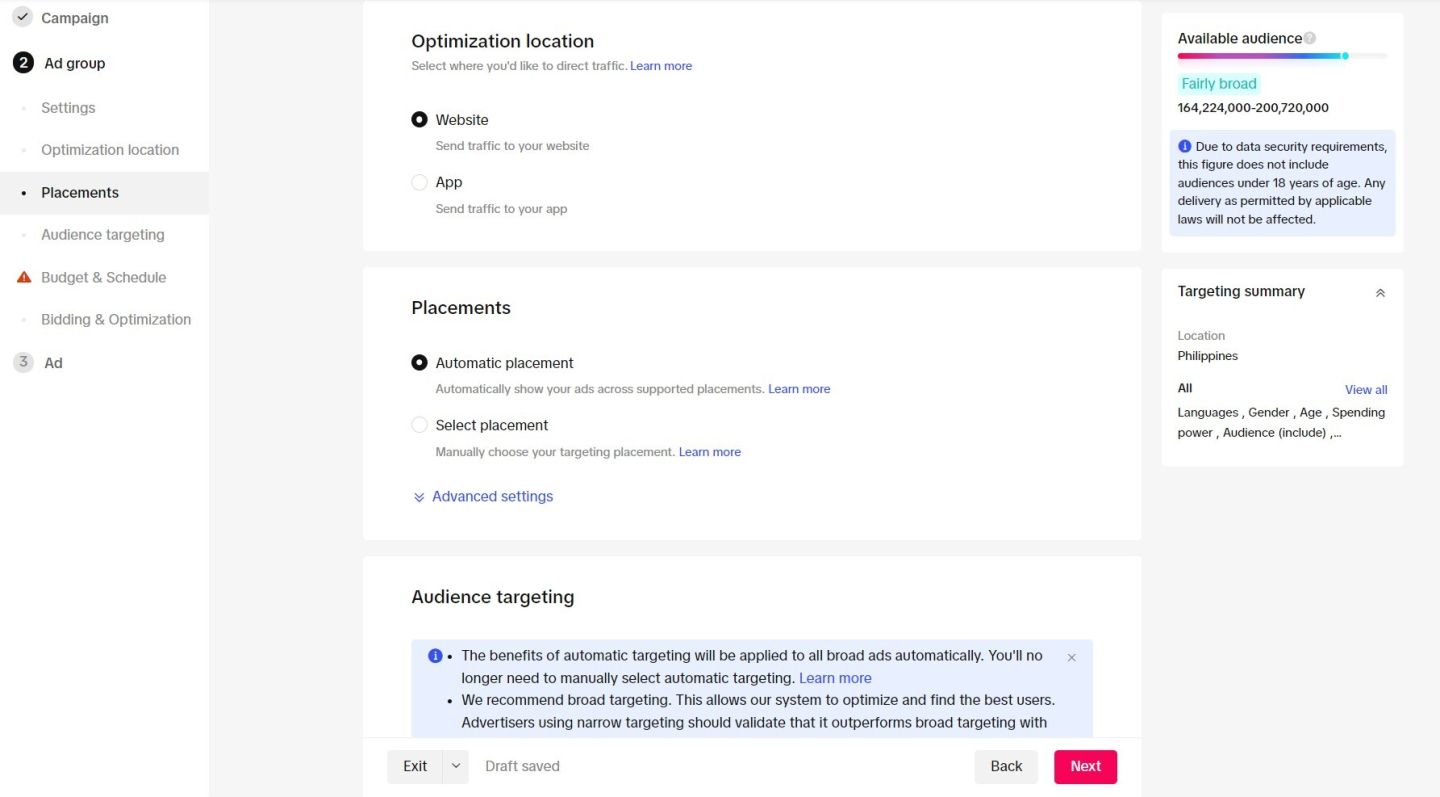The width and height of the screenshot is (1440, 797).
Task: Click the Available audience help question-mark icon
Action: [x=1310, y=39]
